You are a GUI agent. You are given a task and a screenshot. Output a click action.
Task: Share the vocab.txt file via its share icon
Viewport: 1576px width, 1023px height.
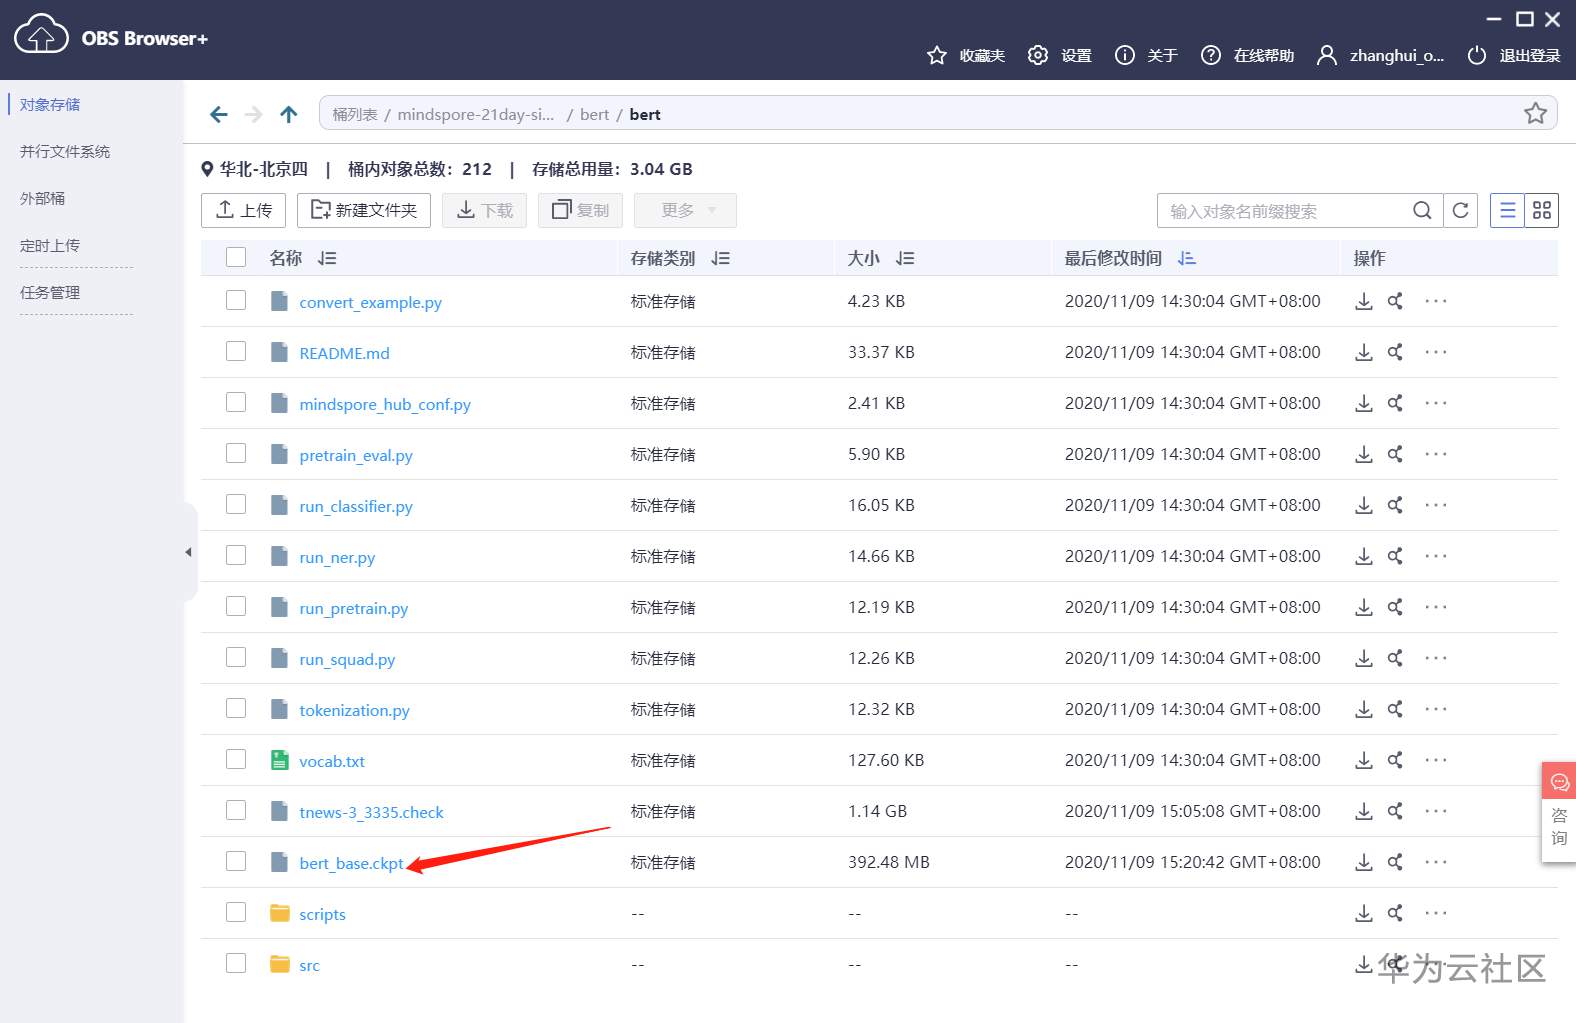point(1395,760)
